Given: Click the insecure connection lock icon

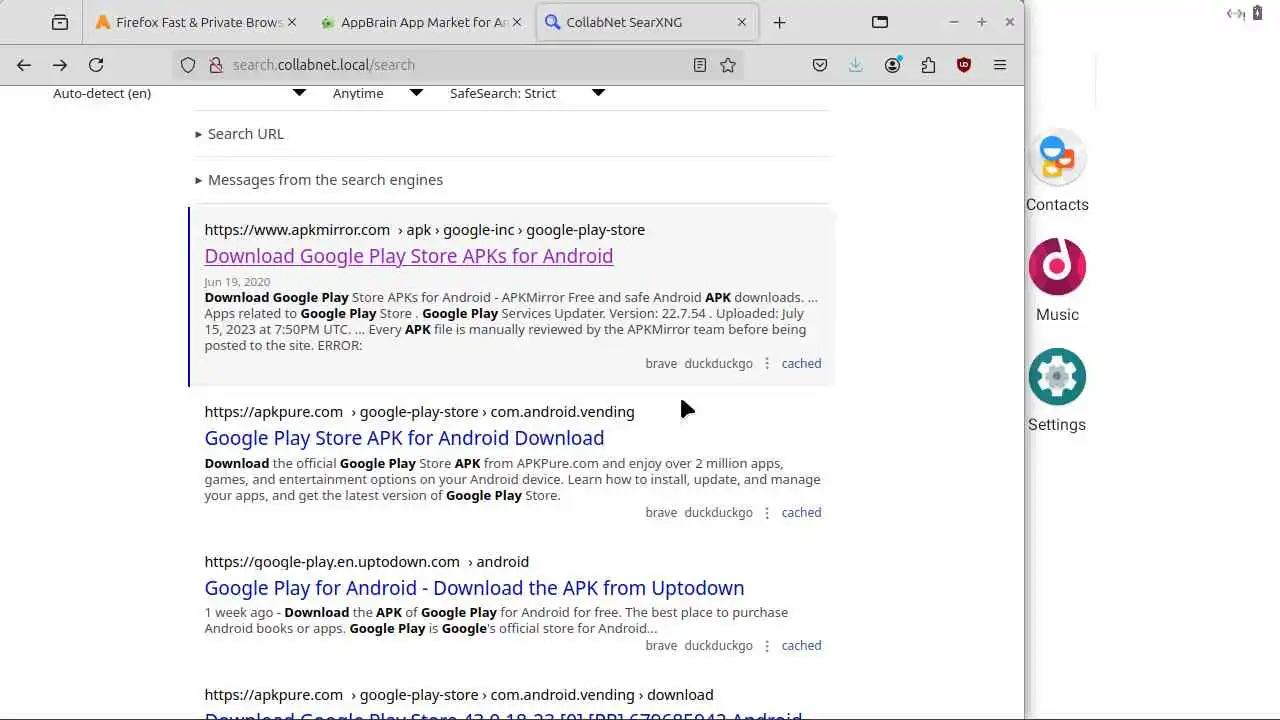Looking at the screenshot, I should click(x=215, y=65).
